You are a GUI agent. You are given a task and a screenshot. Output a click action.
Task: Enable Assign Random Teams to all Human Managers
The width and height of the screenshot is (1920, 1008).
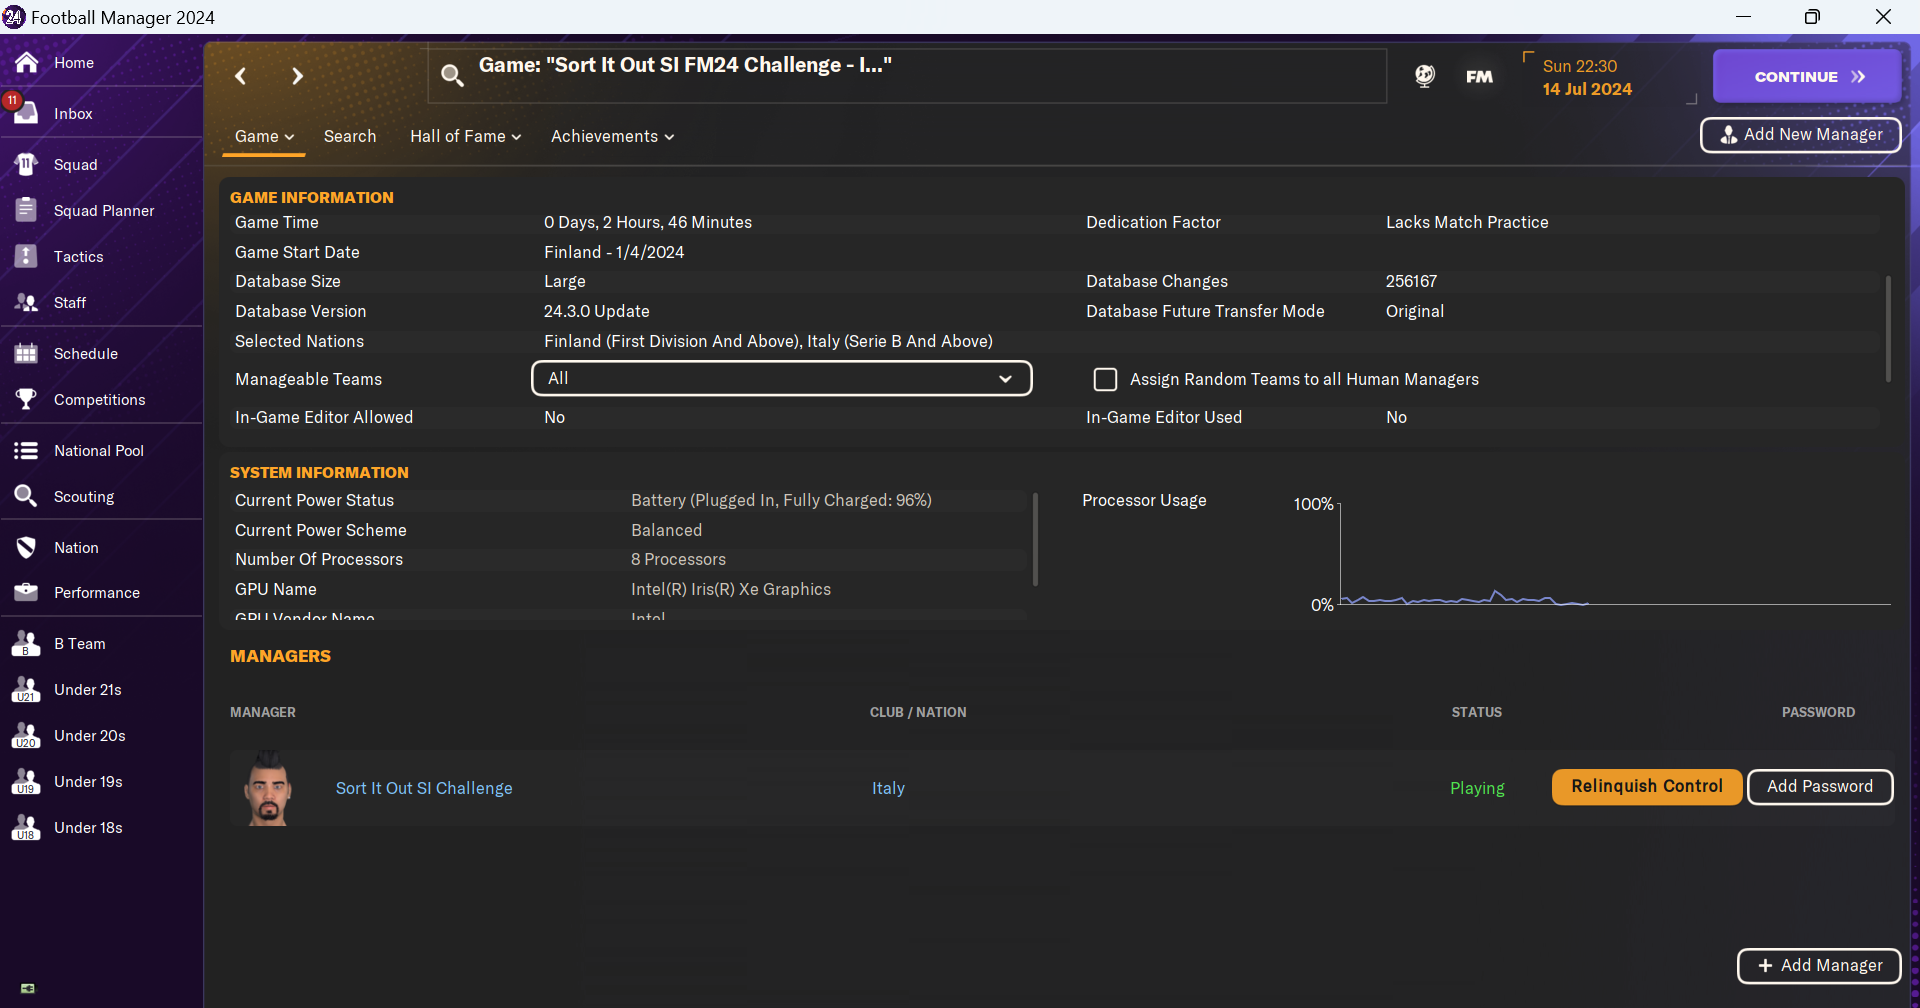1105,379
